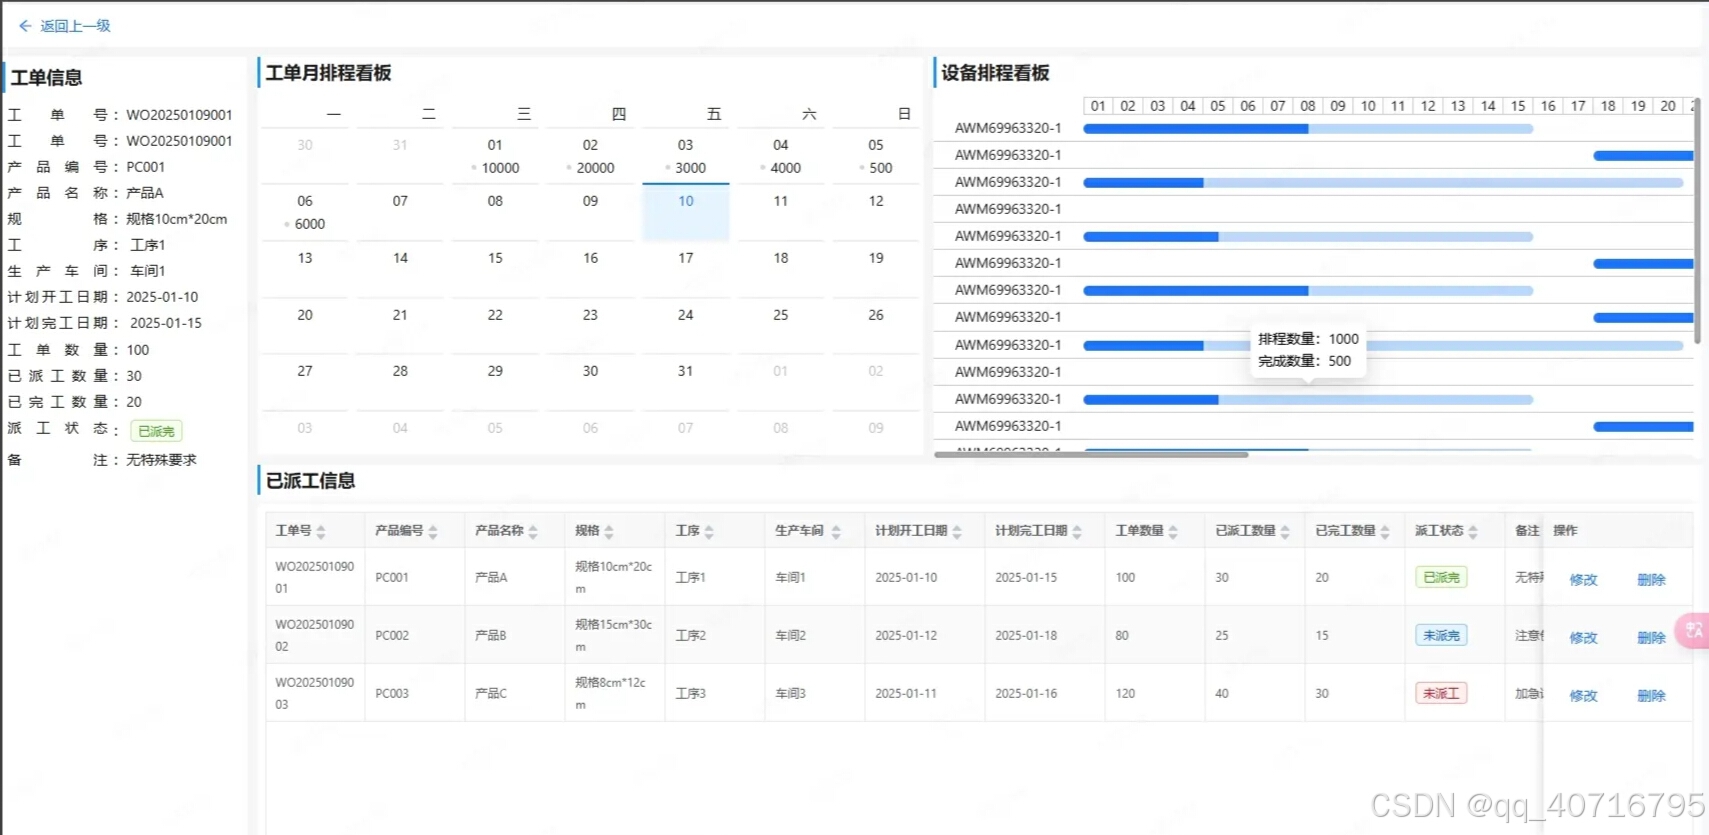Open the pink translate floating icon
This screenshot has width=1709, height=835.
click(x=1694, y=630)
